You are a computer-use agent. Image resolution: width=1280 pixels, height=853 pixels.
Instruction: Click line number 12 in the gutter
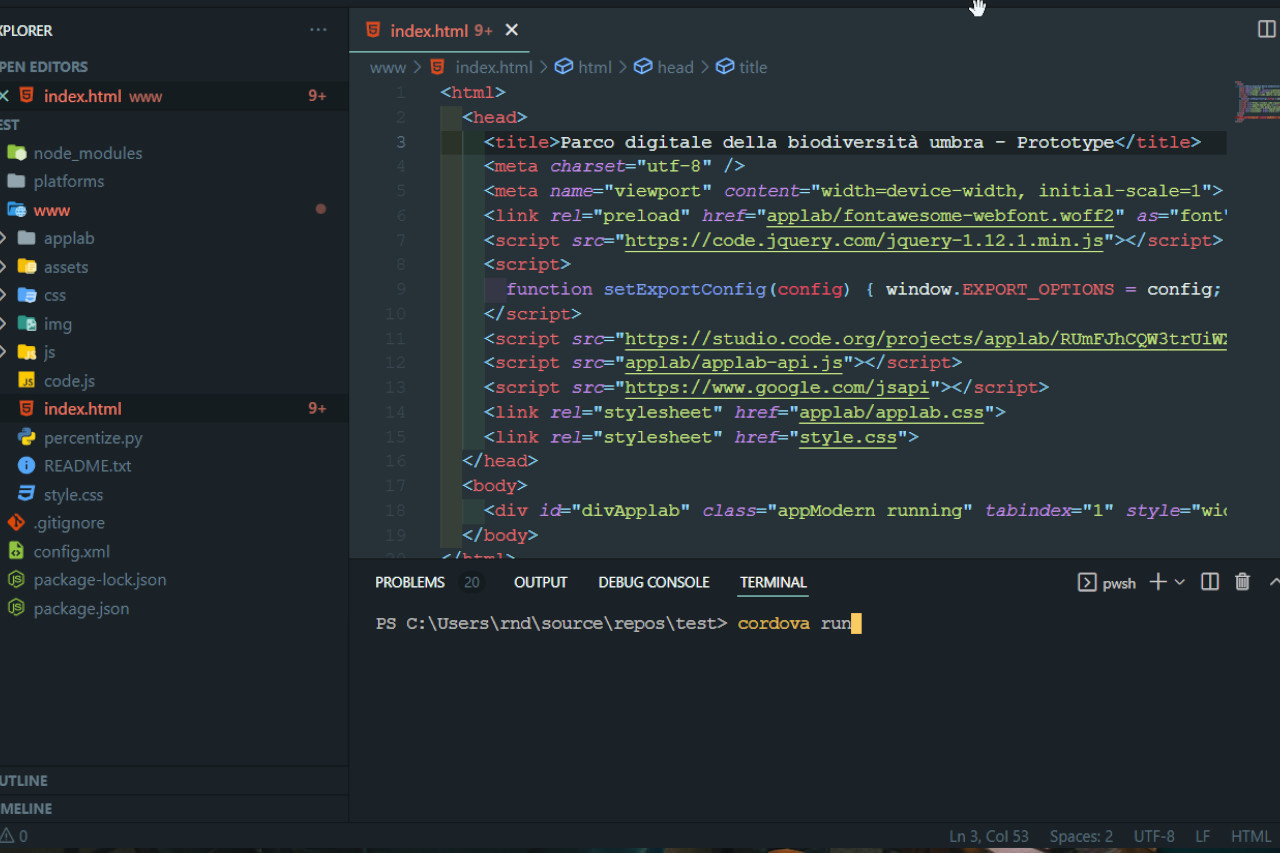tap(395, 363)
